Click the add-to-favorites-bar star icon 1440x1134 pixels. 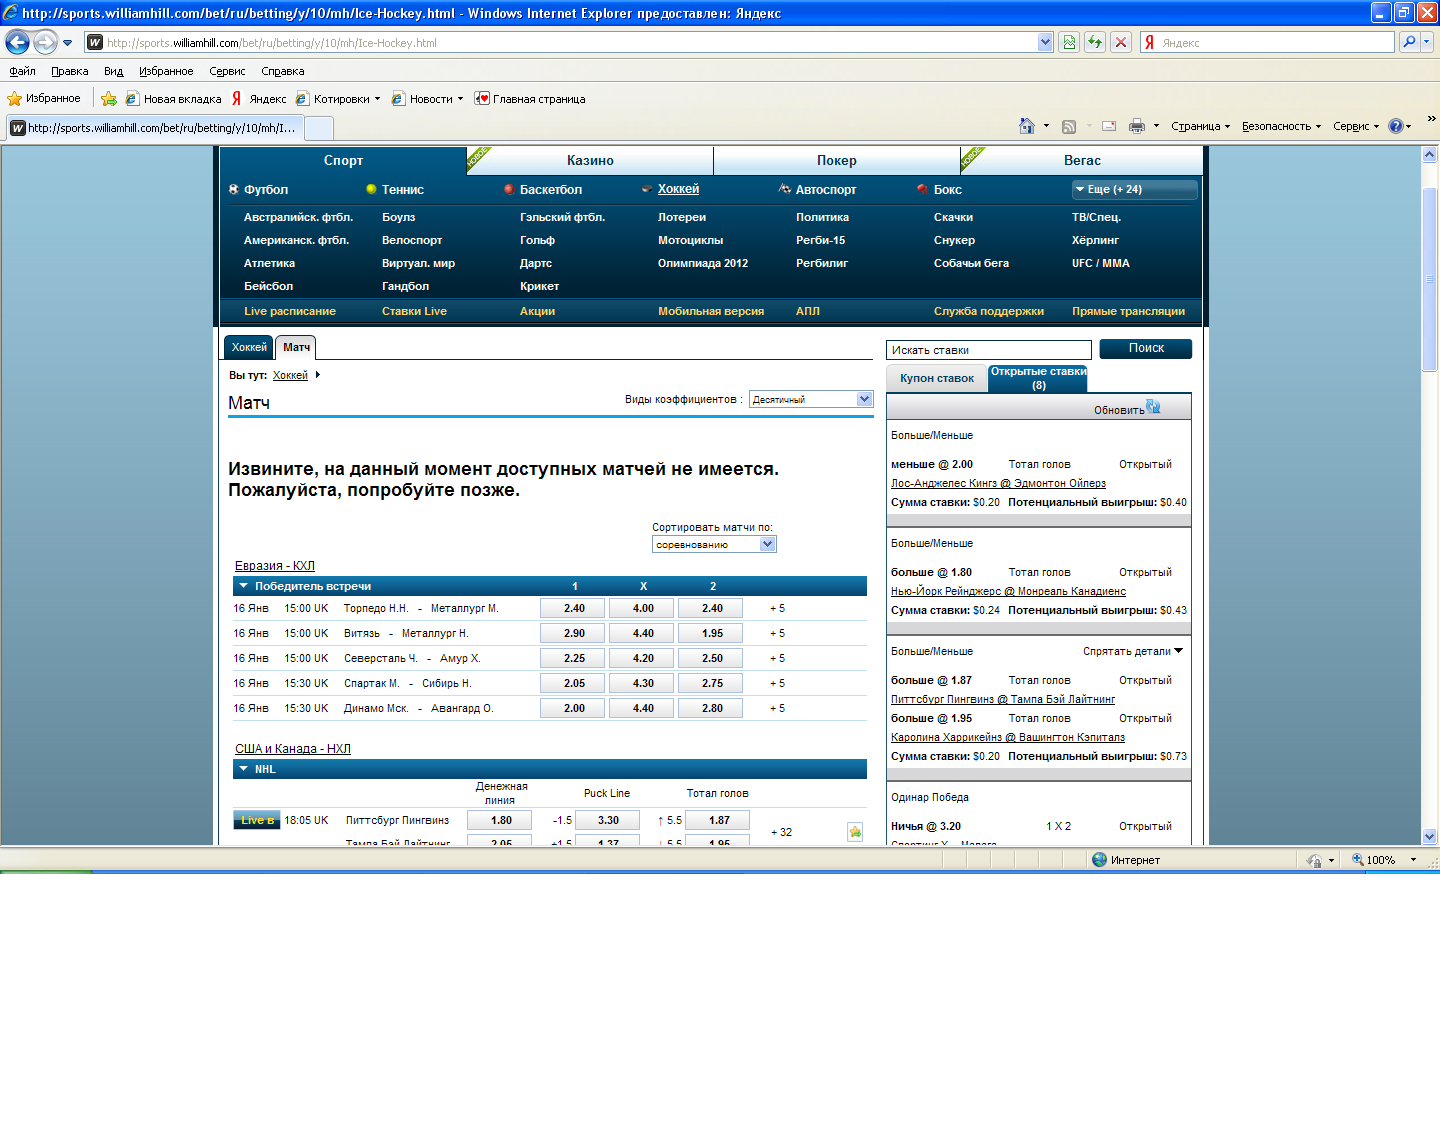[109, 98]
